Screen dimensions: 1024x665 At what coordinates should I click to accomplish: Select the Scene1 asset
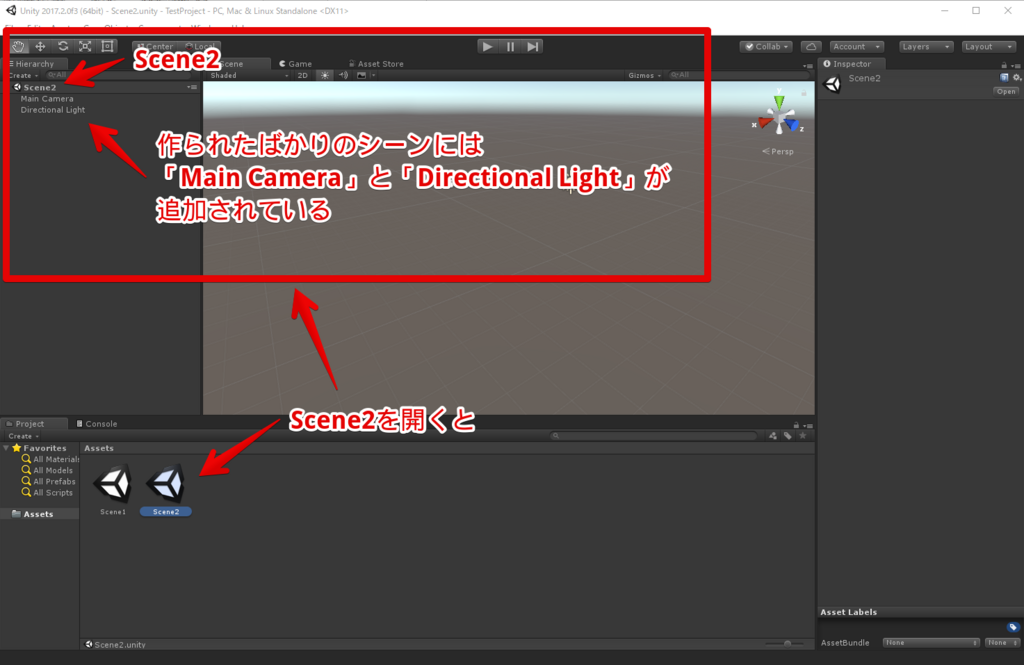[x=113, y=489]
